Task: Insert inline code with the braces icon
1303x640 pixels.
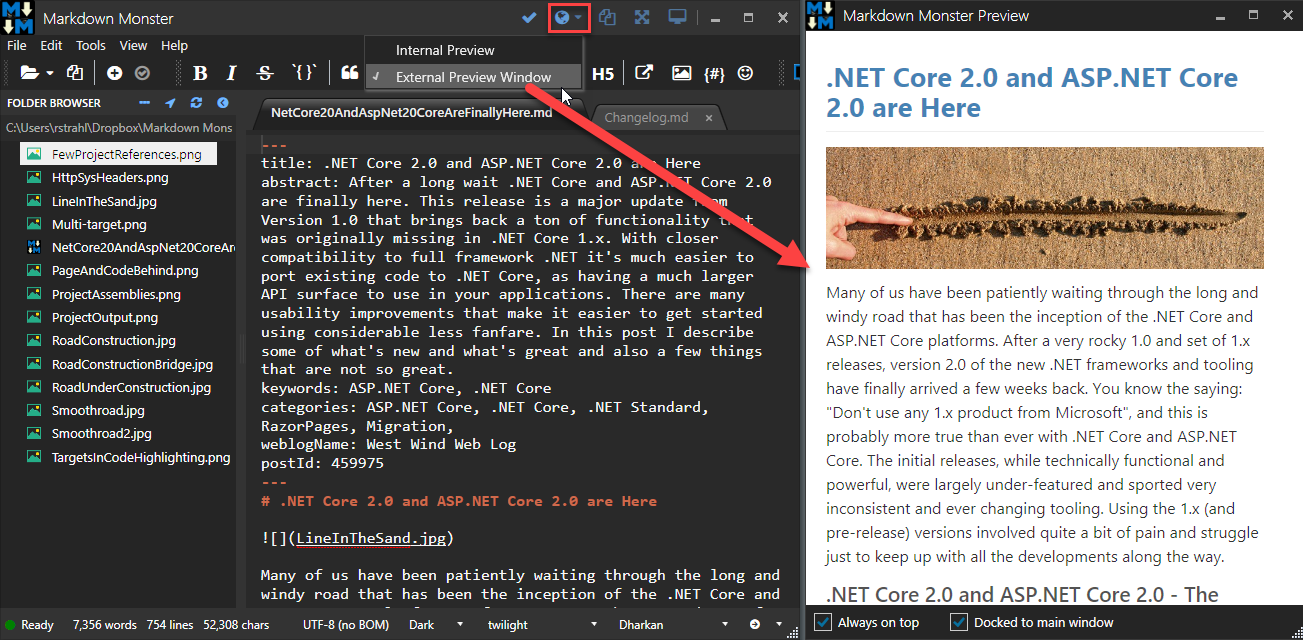Action: tap(304, 73)
